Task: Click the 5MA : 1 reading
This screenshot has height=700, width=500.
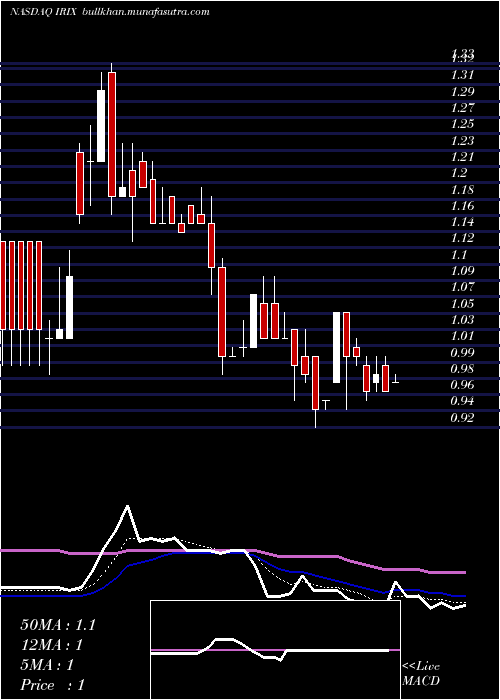Action: click(x=47, y=665)
